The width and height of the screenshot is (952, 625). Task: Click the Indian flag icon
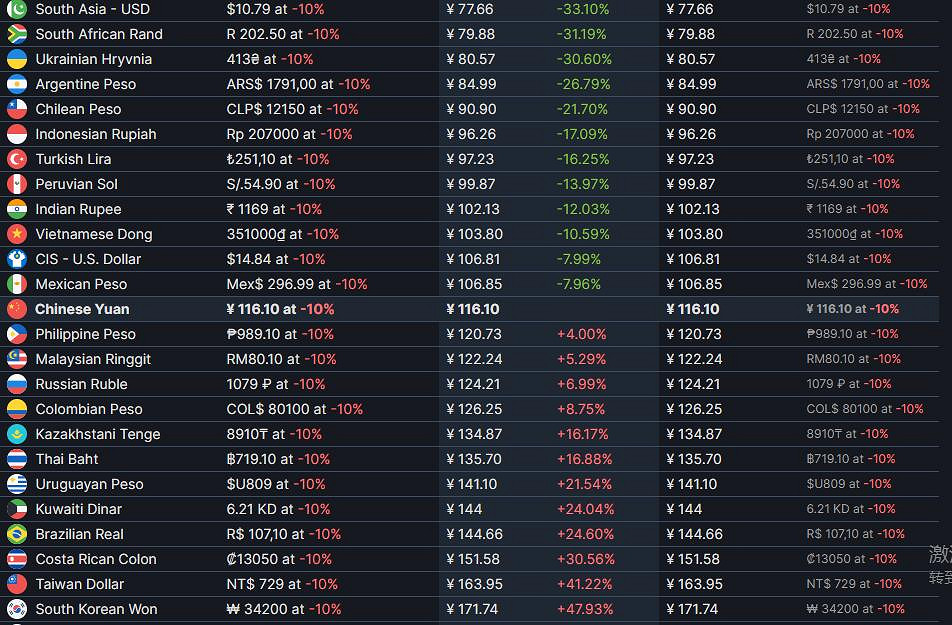tap(17, 209)
